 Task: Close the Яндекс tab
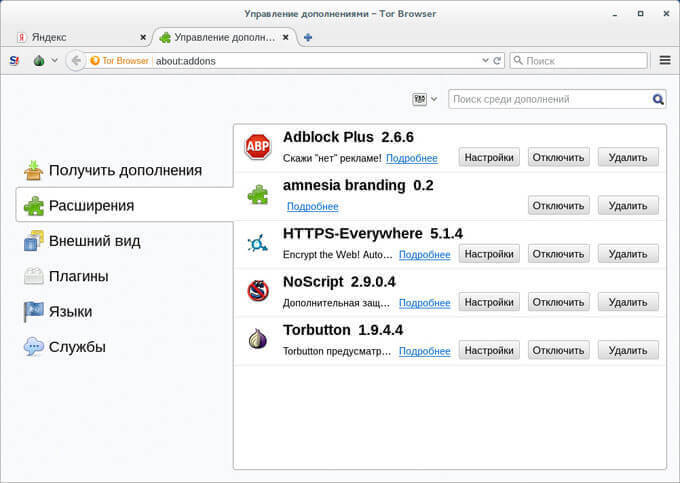143,38
